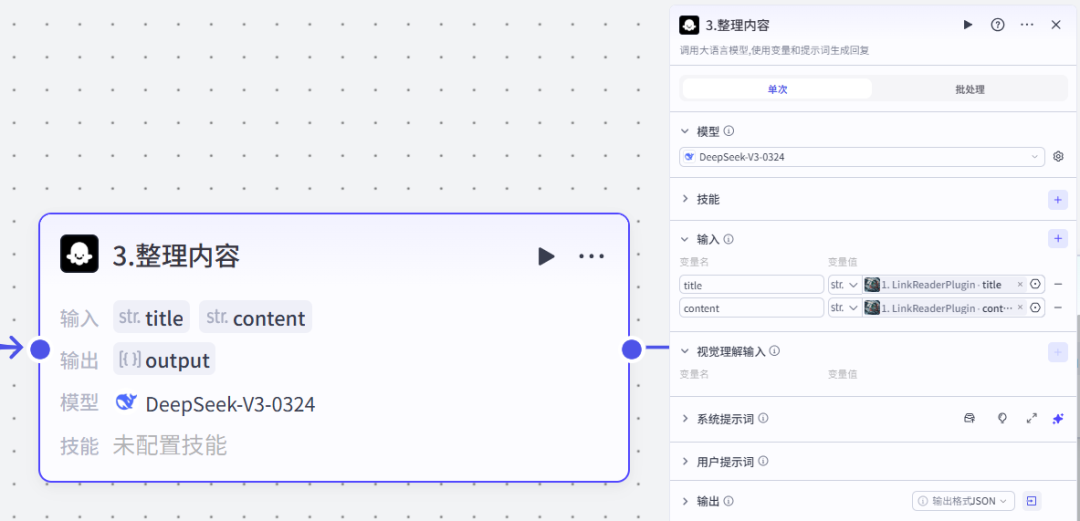Click the str. title input tag on the node card
This screenshot has height=521, width=1080.
point(150,318)
